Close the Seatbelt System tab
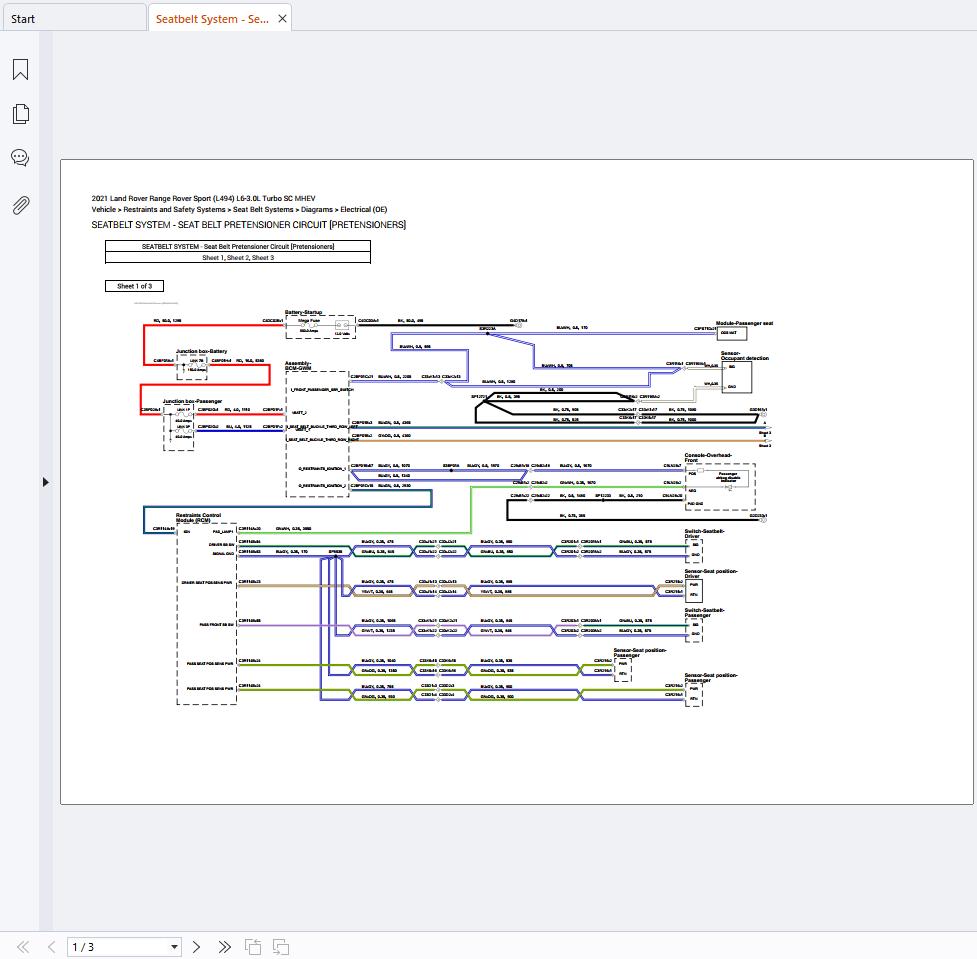The height and width of the screenshot is (959, 977). pos(283,19)
